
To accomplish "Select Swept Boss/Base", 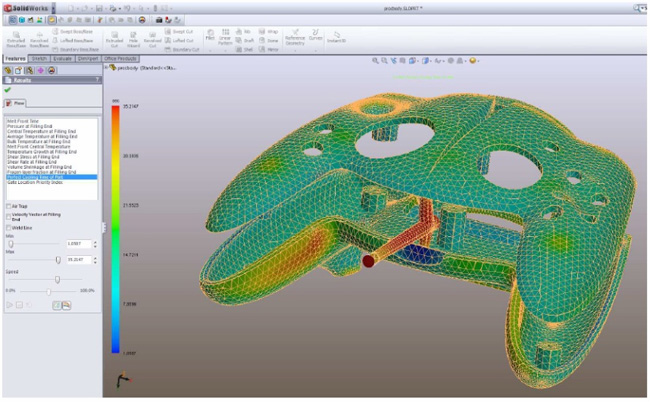I will tap(73, 31).
